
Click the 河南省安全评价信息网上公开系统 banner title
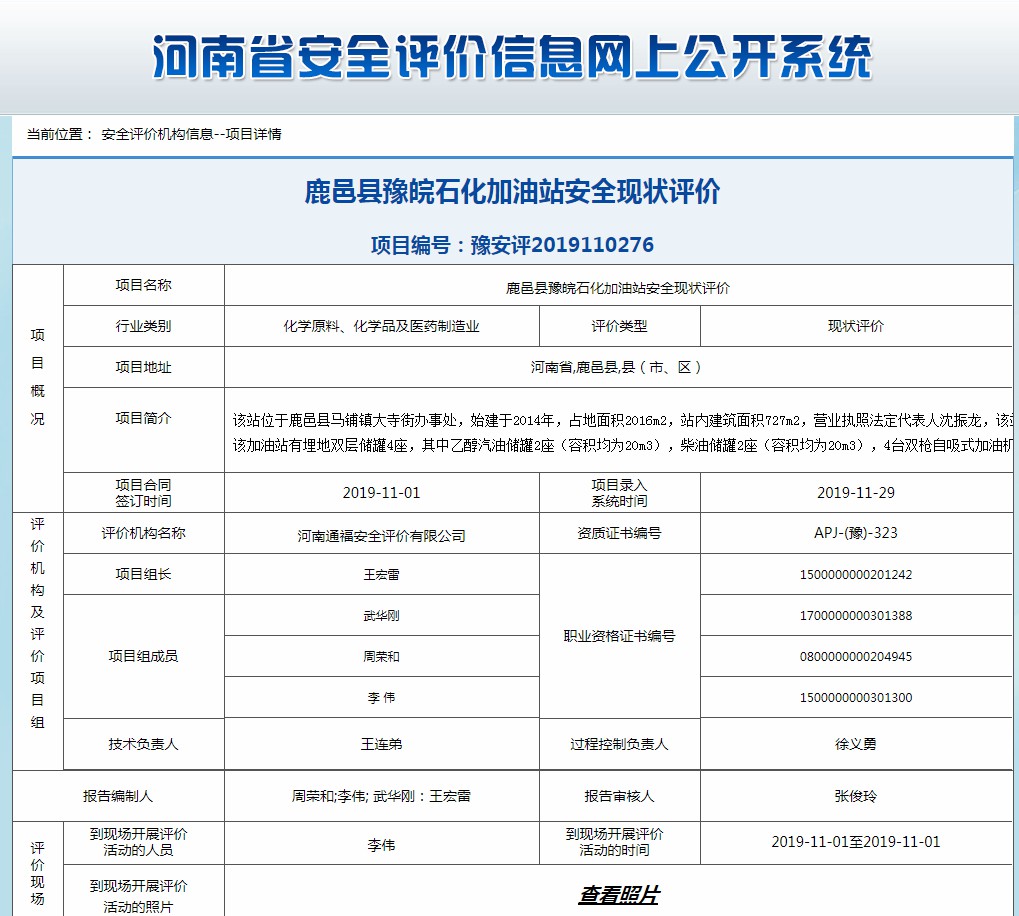[x=512, y=57]
